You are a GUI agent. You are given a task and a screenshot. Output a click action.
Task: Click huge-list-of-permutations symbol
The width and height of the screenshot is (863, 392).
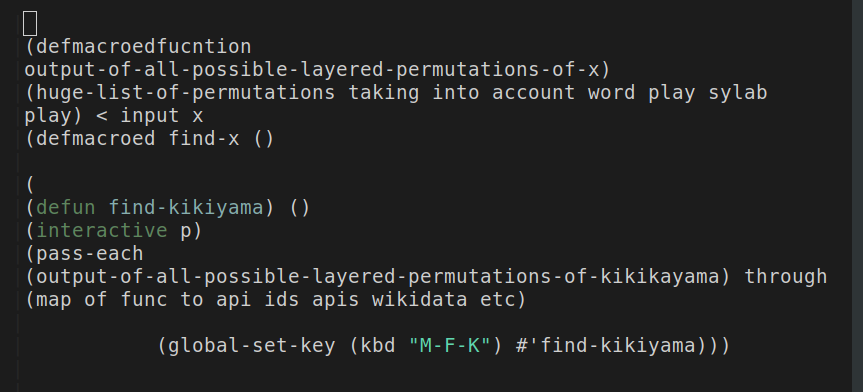click(185, 92)
